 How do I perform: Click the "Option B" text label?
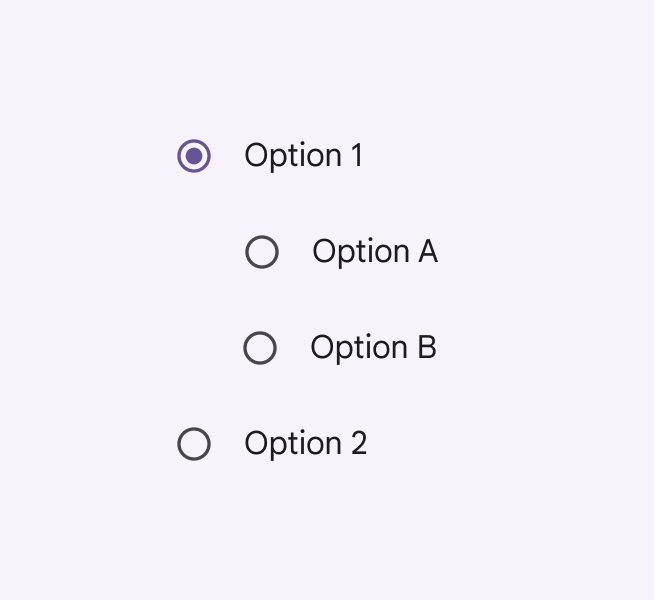(x=373, y=348)
